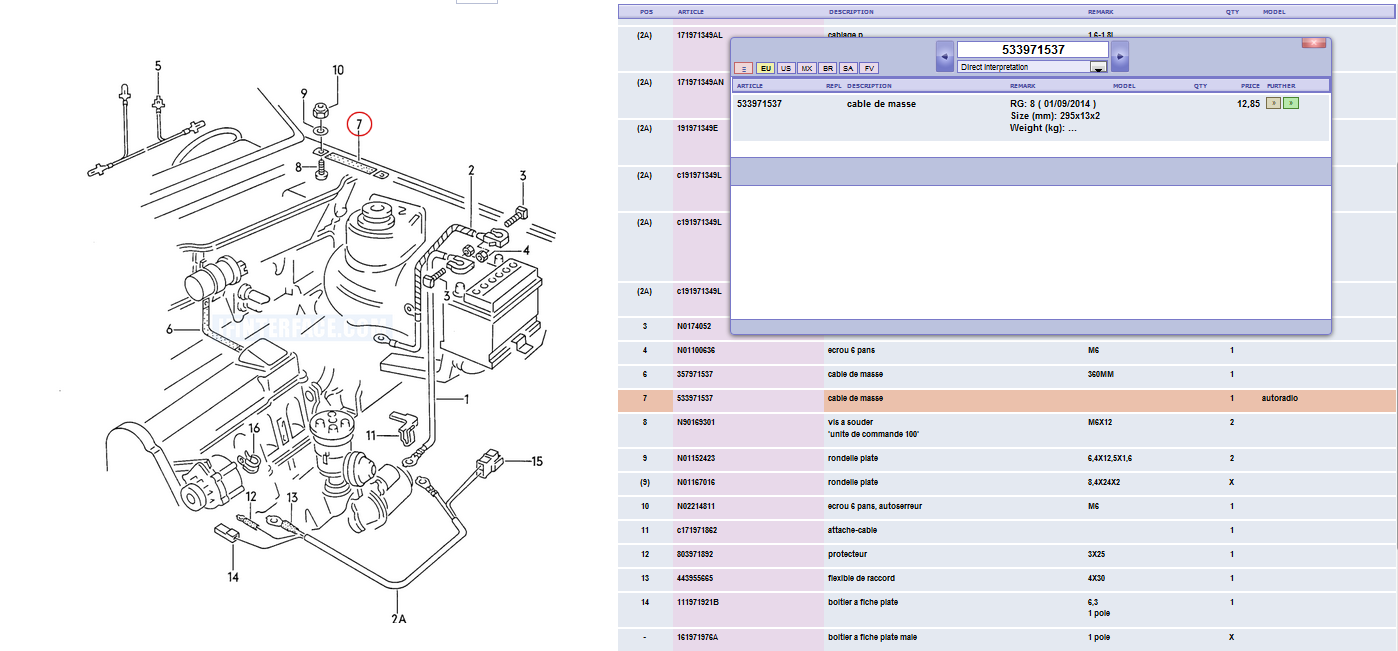Open the red list icon in popup
Image resolution: width=1398 pixels, height=651 pixels.
tap(743, 68)
